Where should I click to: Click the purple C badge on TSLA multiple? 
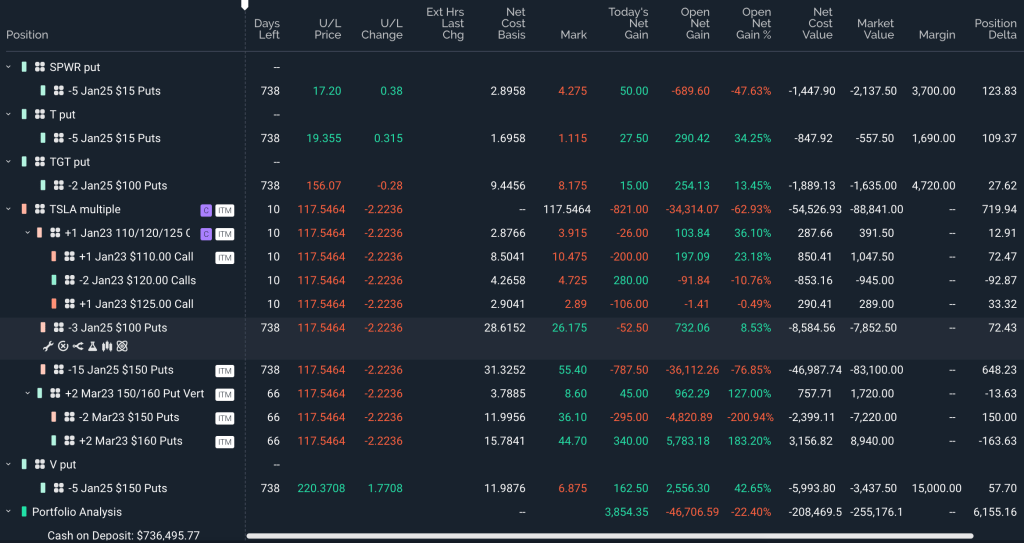[x=205, y=209]
